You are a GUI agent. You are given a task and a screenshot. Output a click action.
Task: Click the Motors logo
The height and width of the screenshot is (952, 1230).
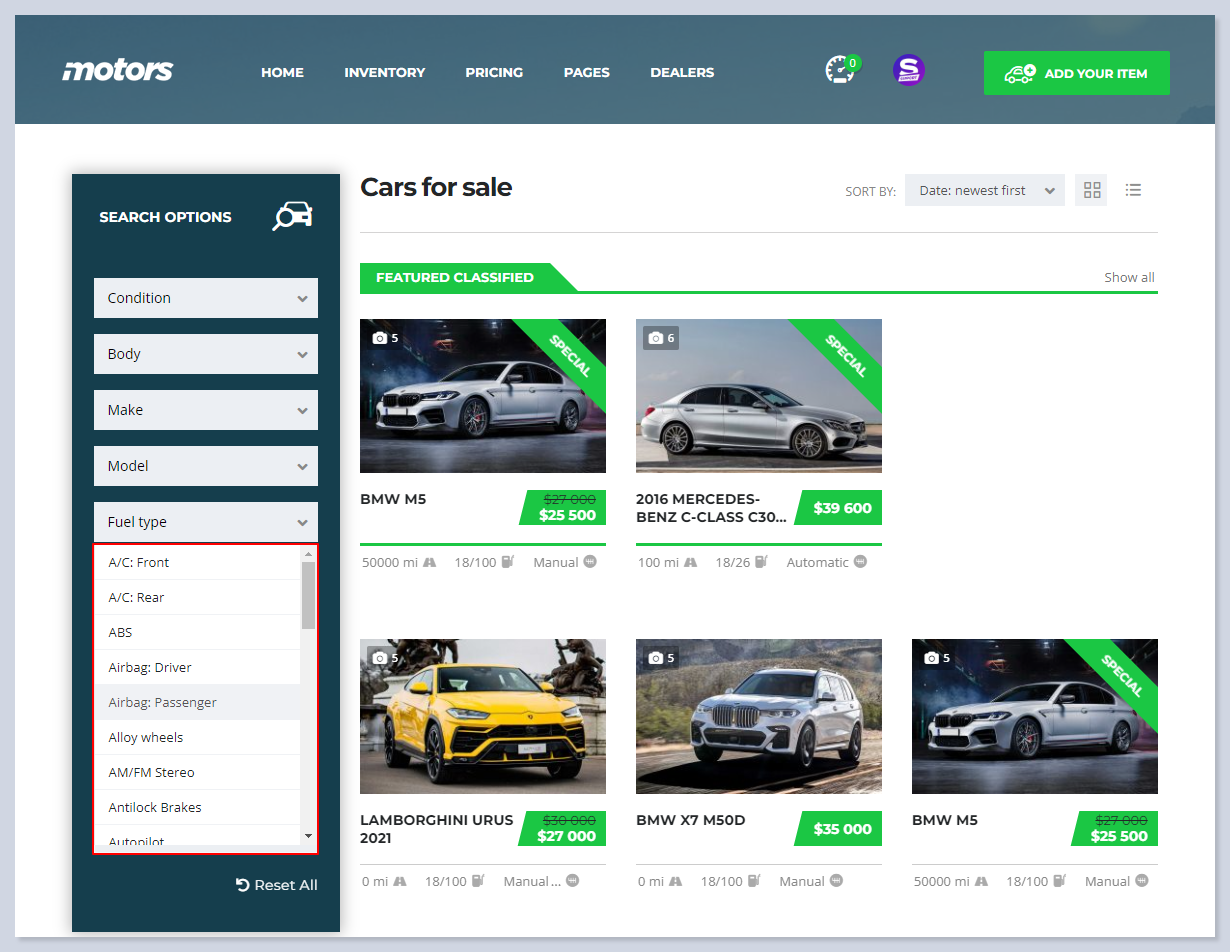click(x=118, y=71)
